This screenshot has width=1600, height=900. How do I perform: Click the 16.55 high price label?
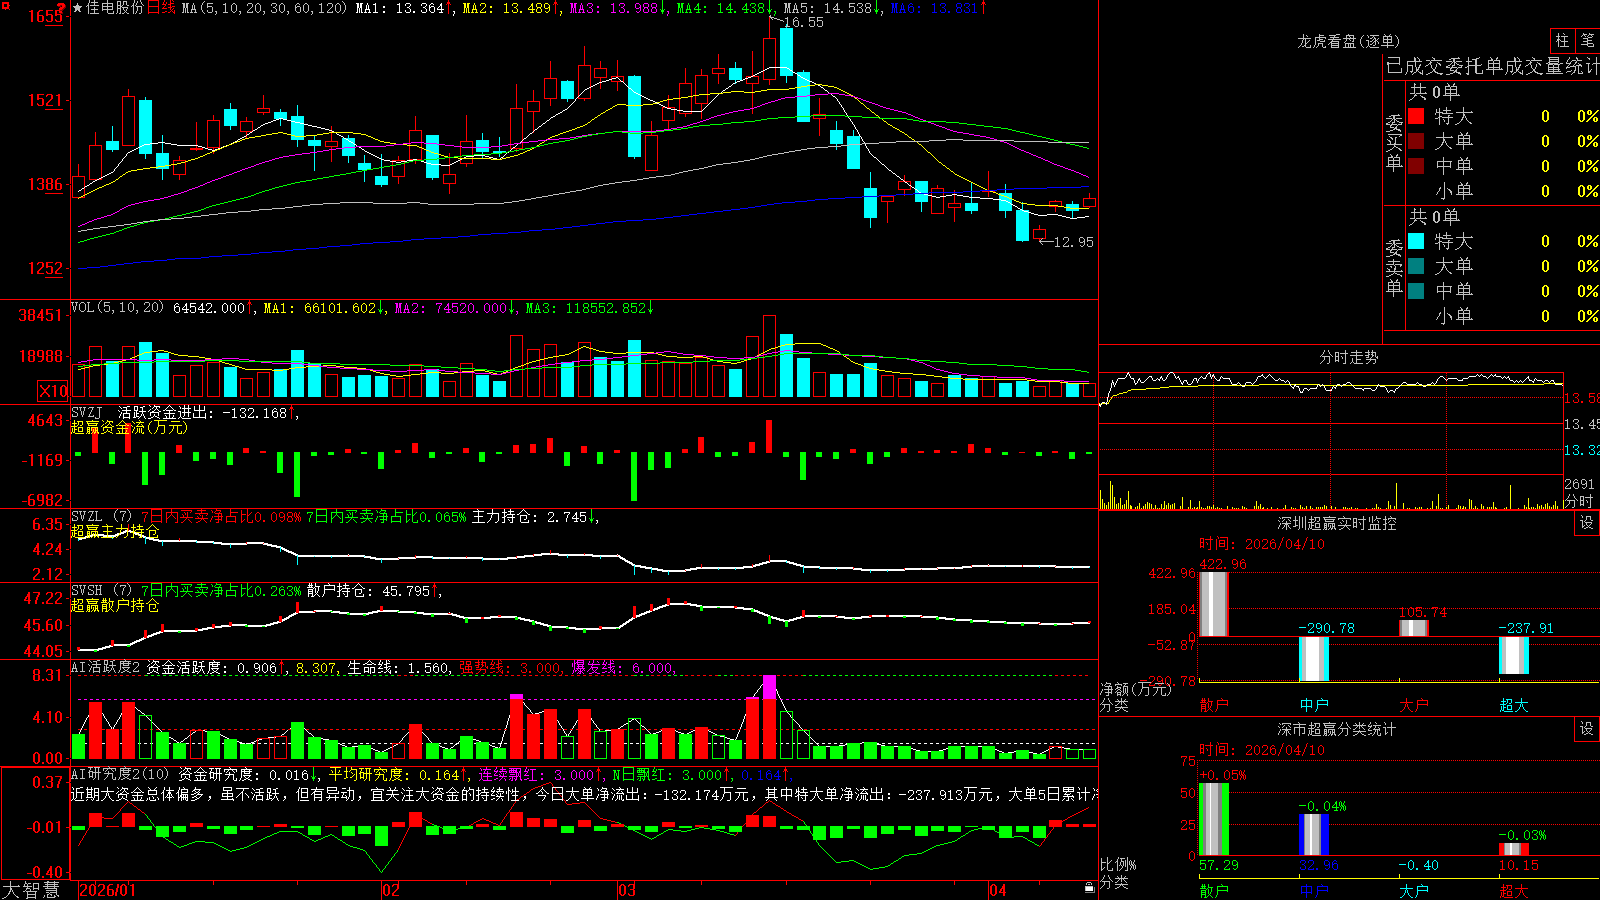804,22
